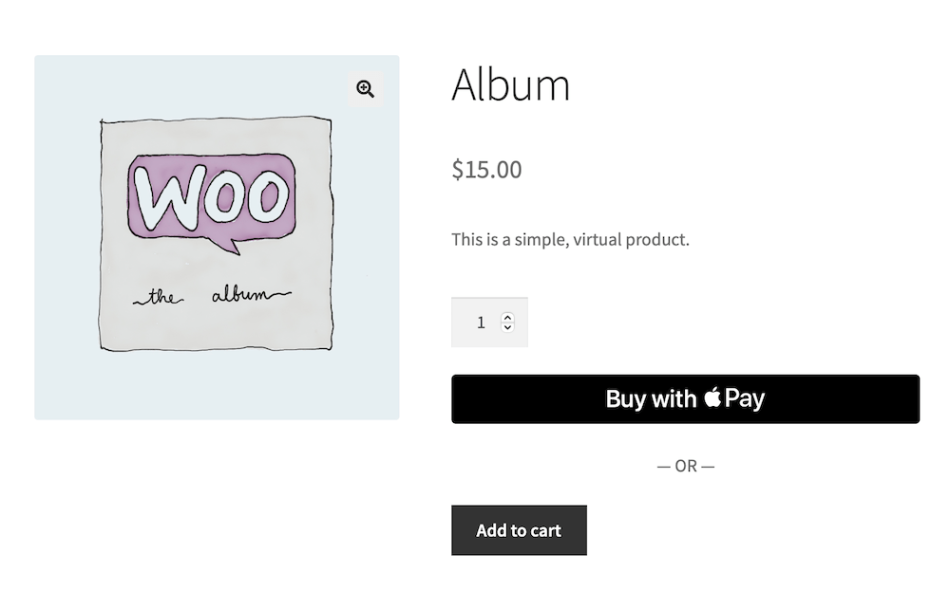950x590 pixels.
Task: Decrease quantity with the down arrow
Action: 508,327
